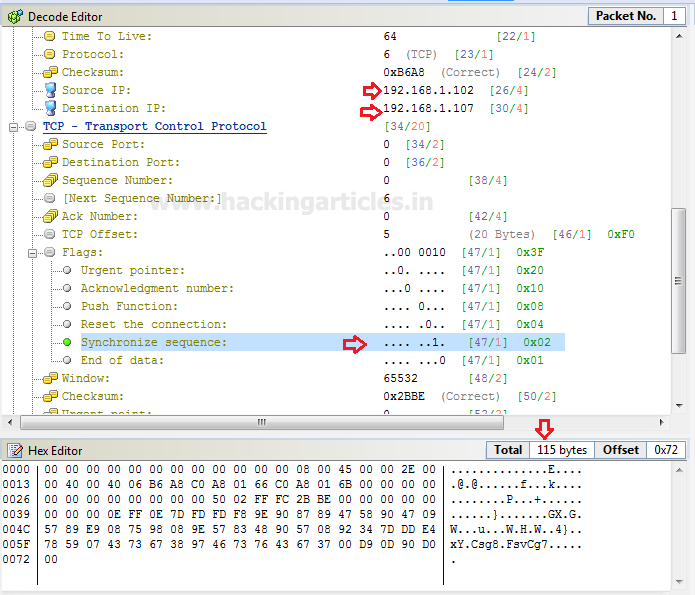Click the Source IP computer icon
This screenshot has height=595, width=695.
pyautogui.click(x=51, y=90)
